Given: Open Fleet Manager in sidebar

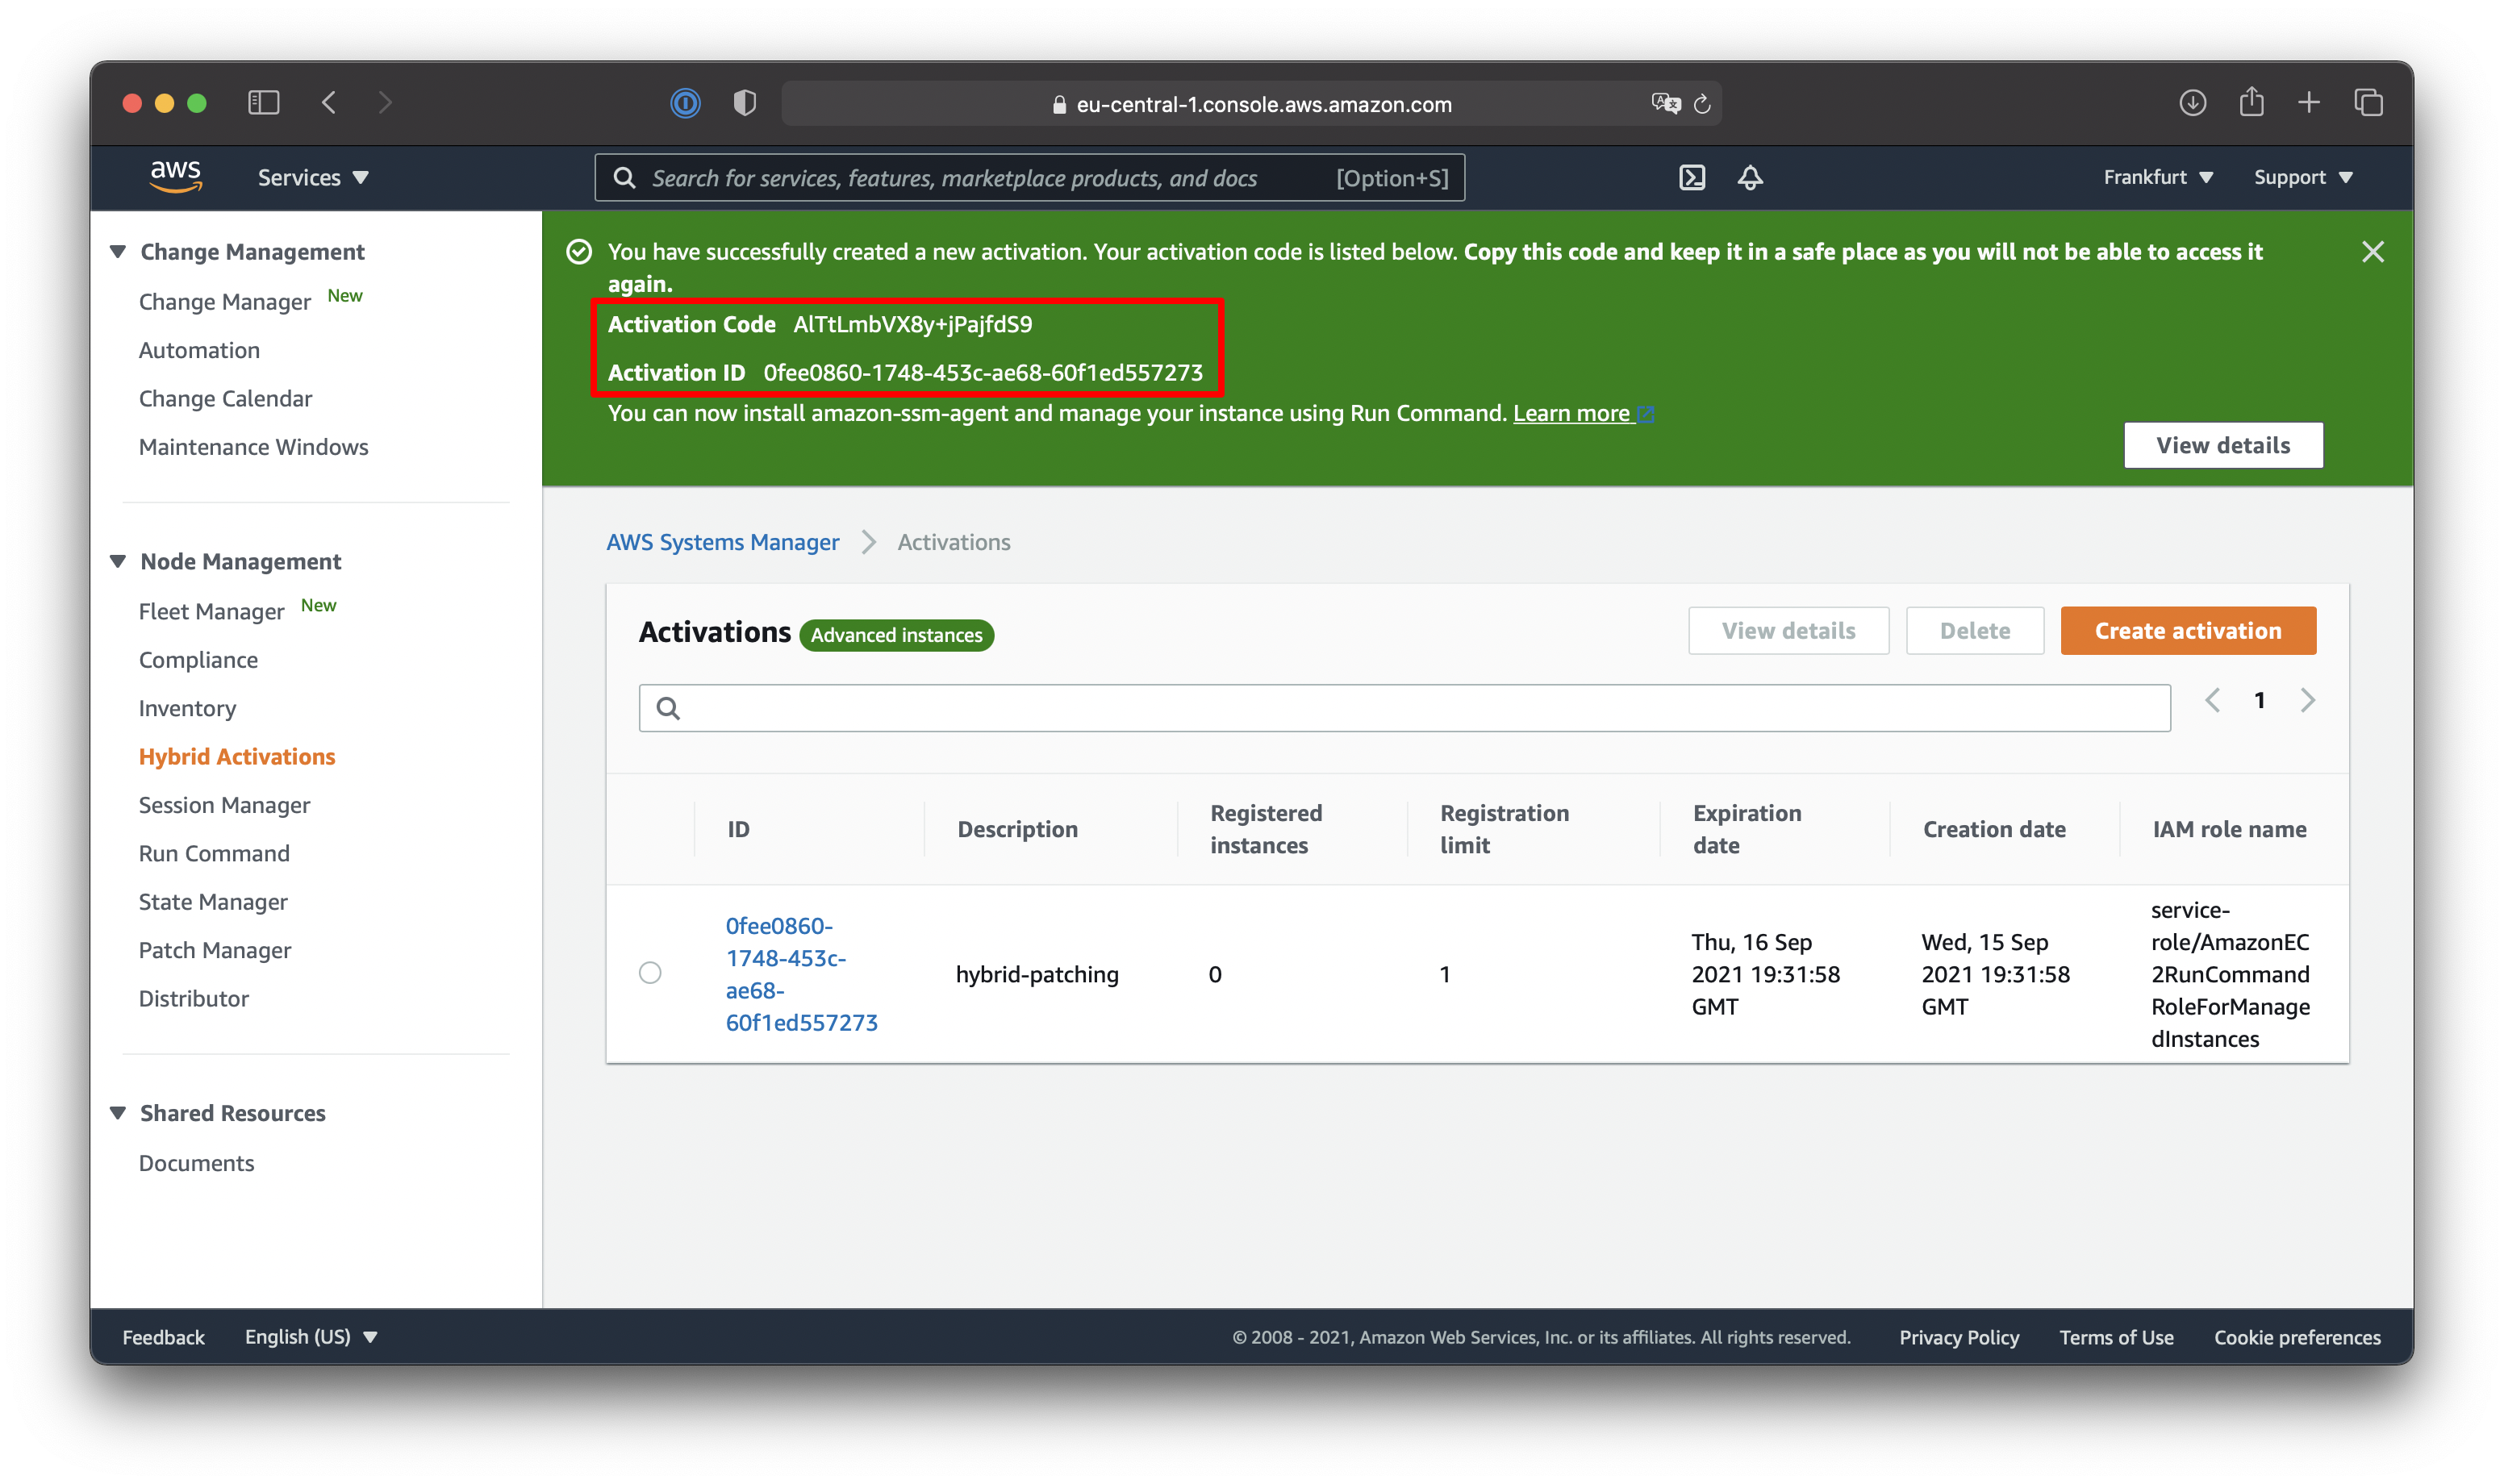Looking at the screenshot, I should 211,611.
